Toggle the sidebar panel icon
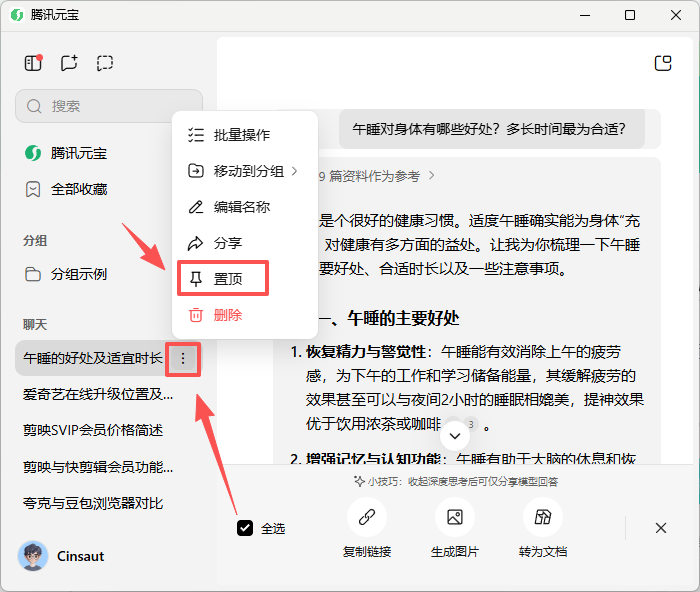The image size is (700, 592). [x=33, y=63]
